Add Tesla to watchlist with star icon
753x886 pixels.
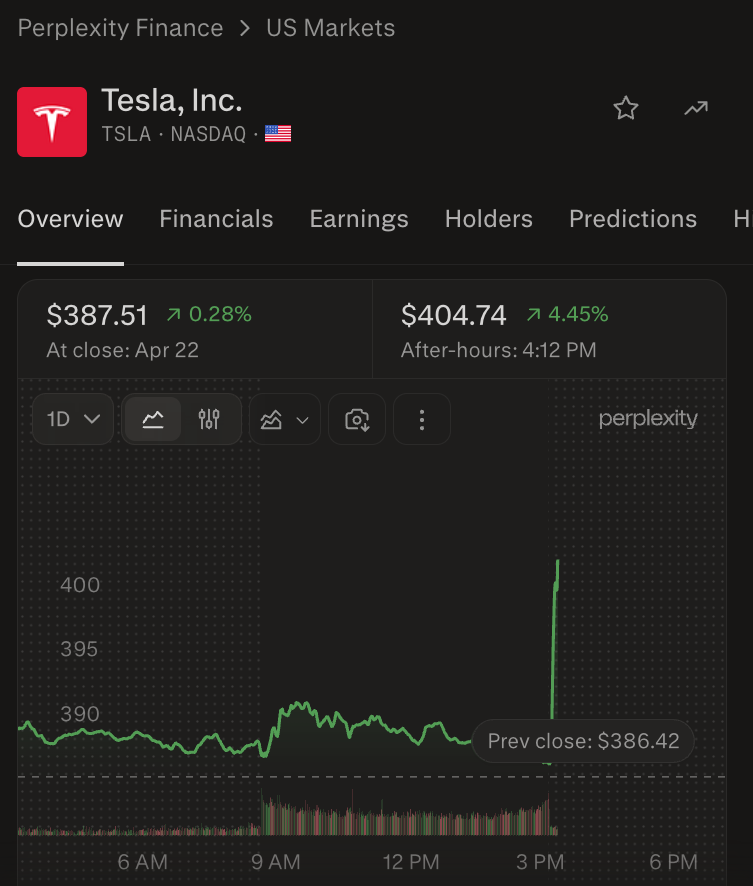point(626,109)
